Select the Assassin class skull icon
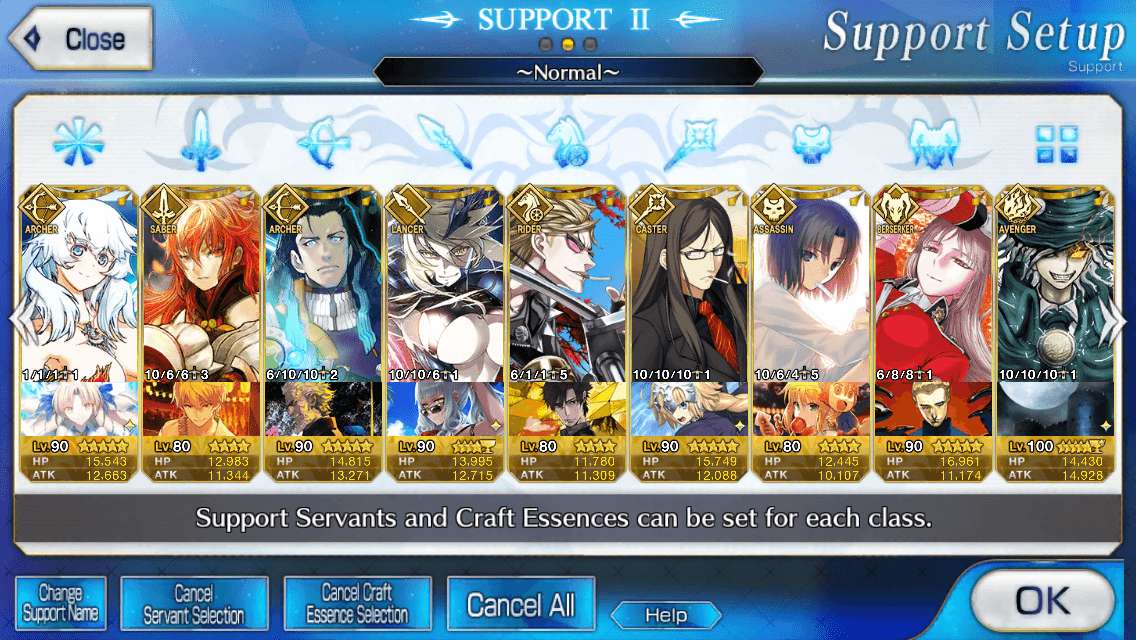The width and height of the screenshot is (1136, 640). (811, 142)
